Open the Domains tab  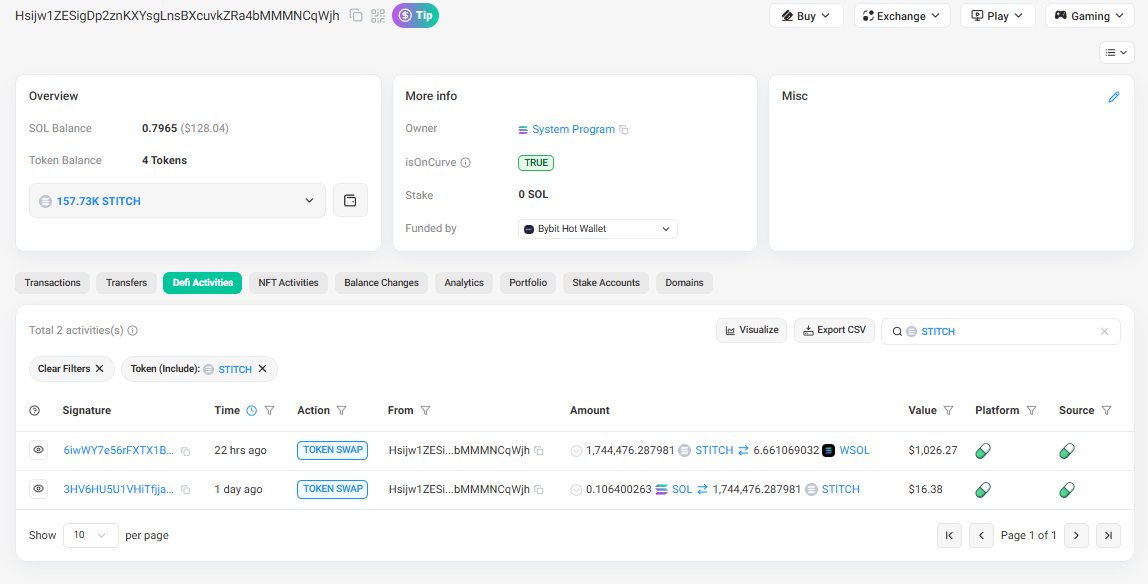point(685,282)
